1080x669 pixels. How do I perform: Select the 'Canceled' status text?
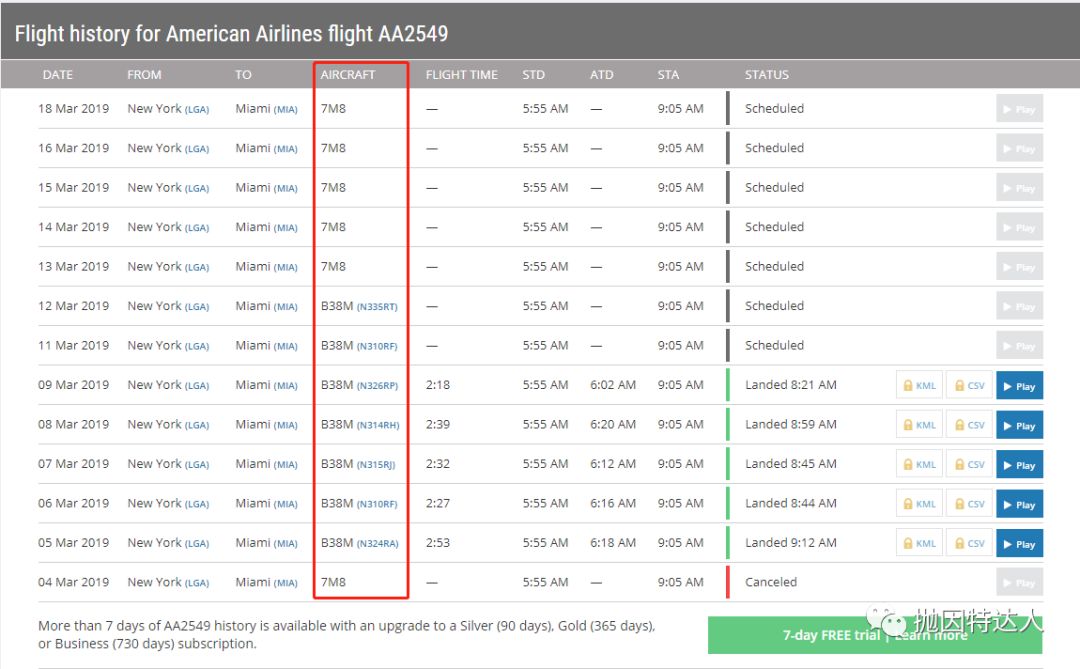click(x=771, y=582)
